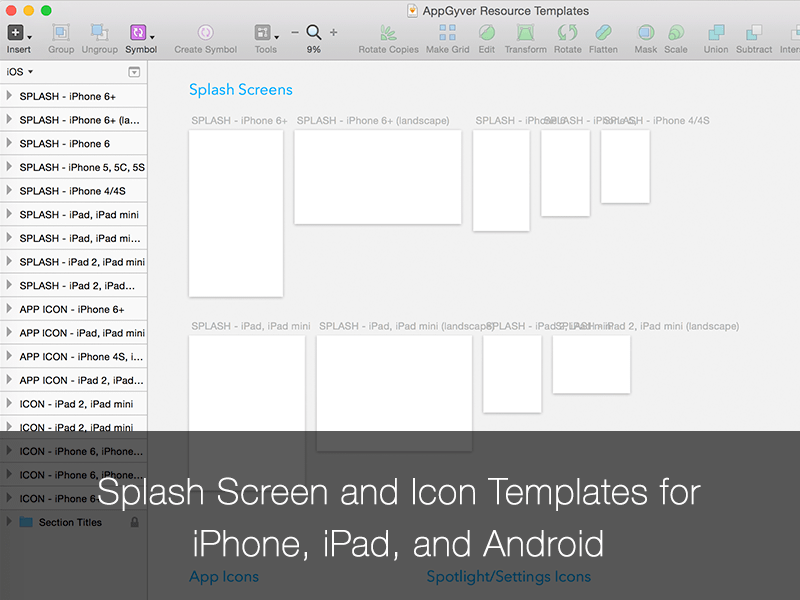The height and width of the screenshot is (600, 800).
Task: Apply the Union boolean operation
Action: click(x=716, y=33)
